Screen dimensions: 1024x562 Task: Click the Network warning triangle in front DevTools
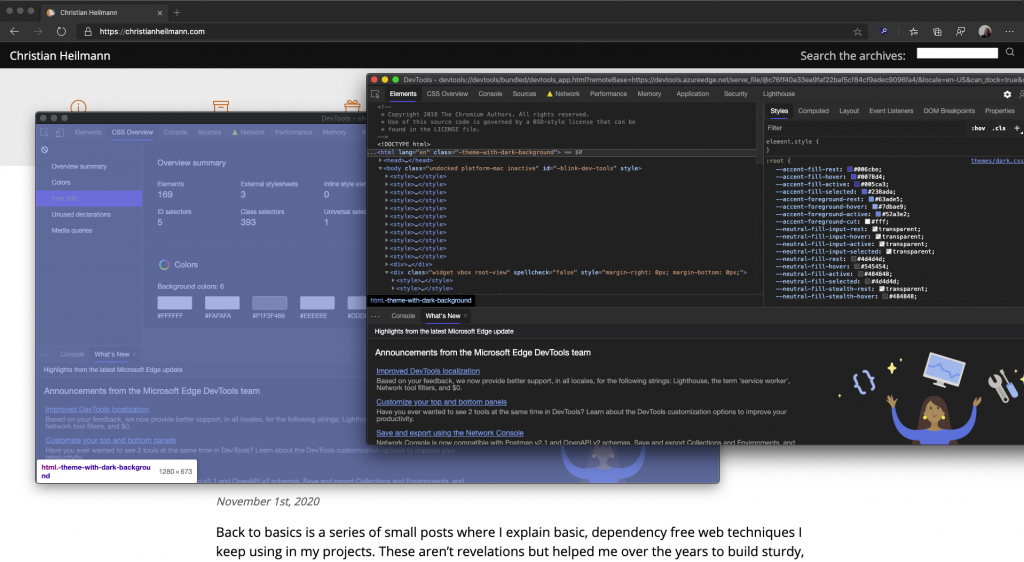(550, 94)
